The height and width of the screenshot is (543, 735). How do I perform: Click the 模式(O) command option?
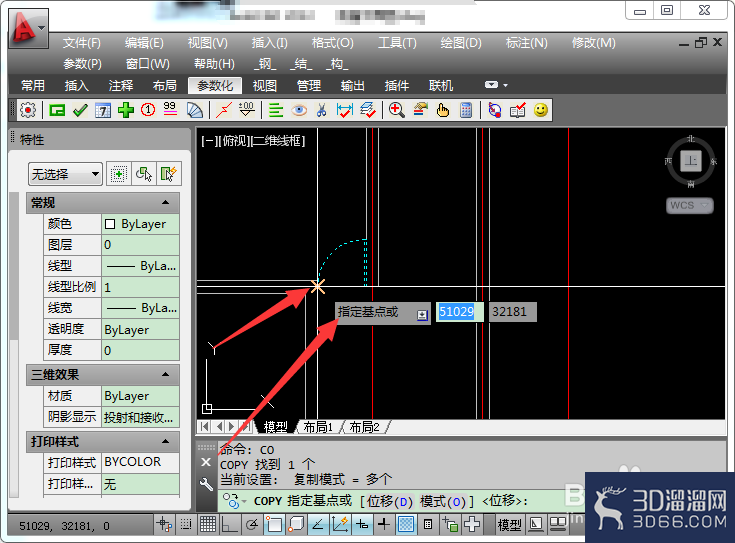coord(443,501)
